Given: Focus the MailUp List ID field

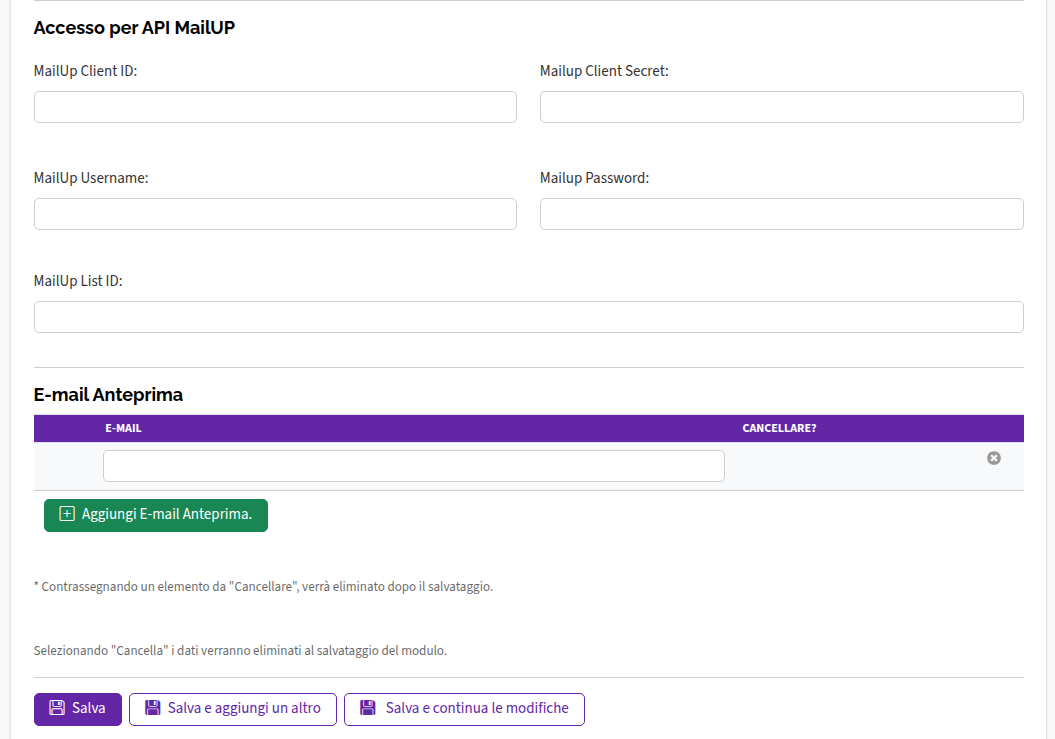Looking at the screenshot, I should tap(529, 317).
